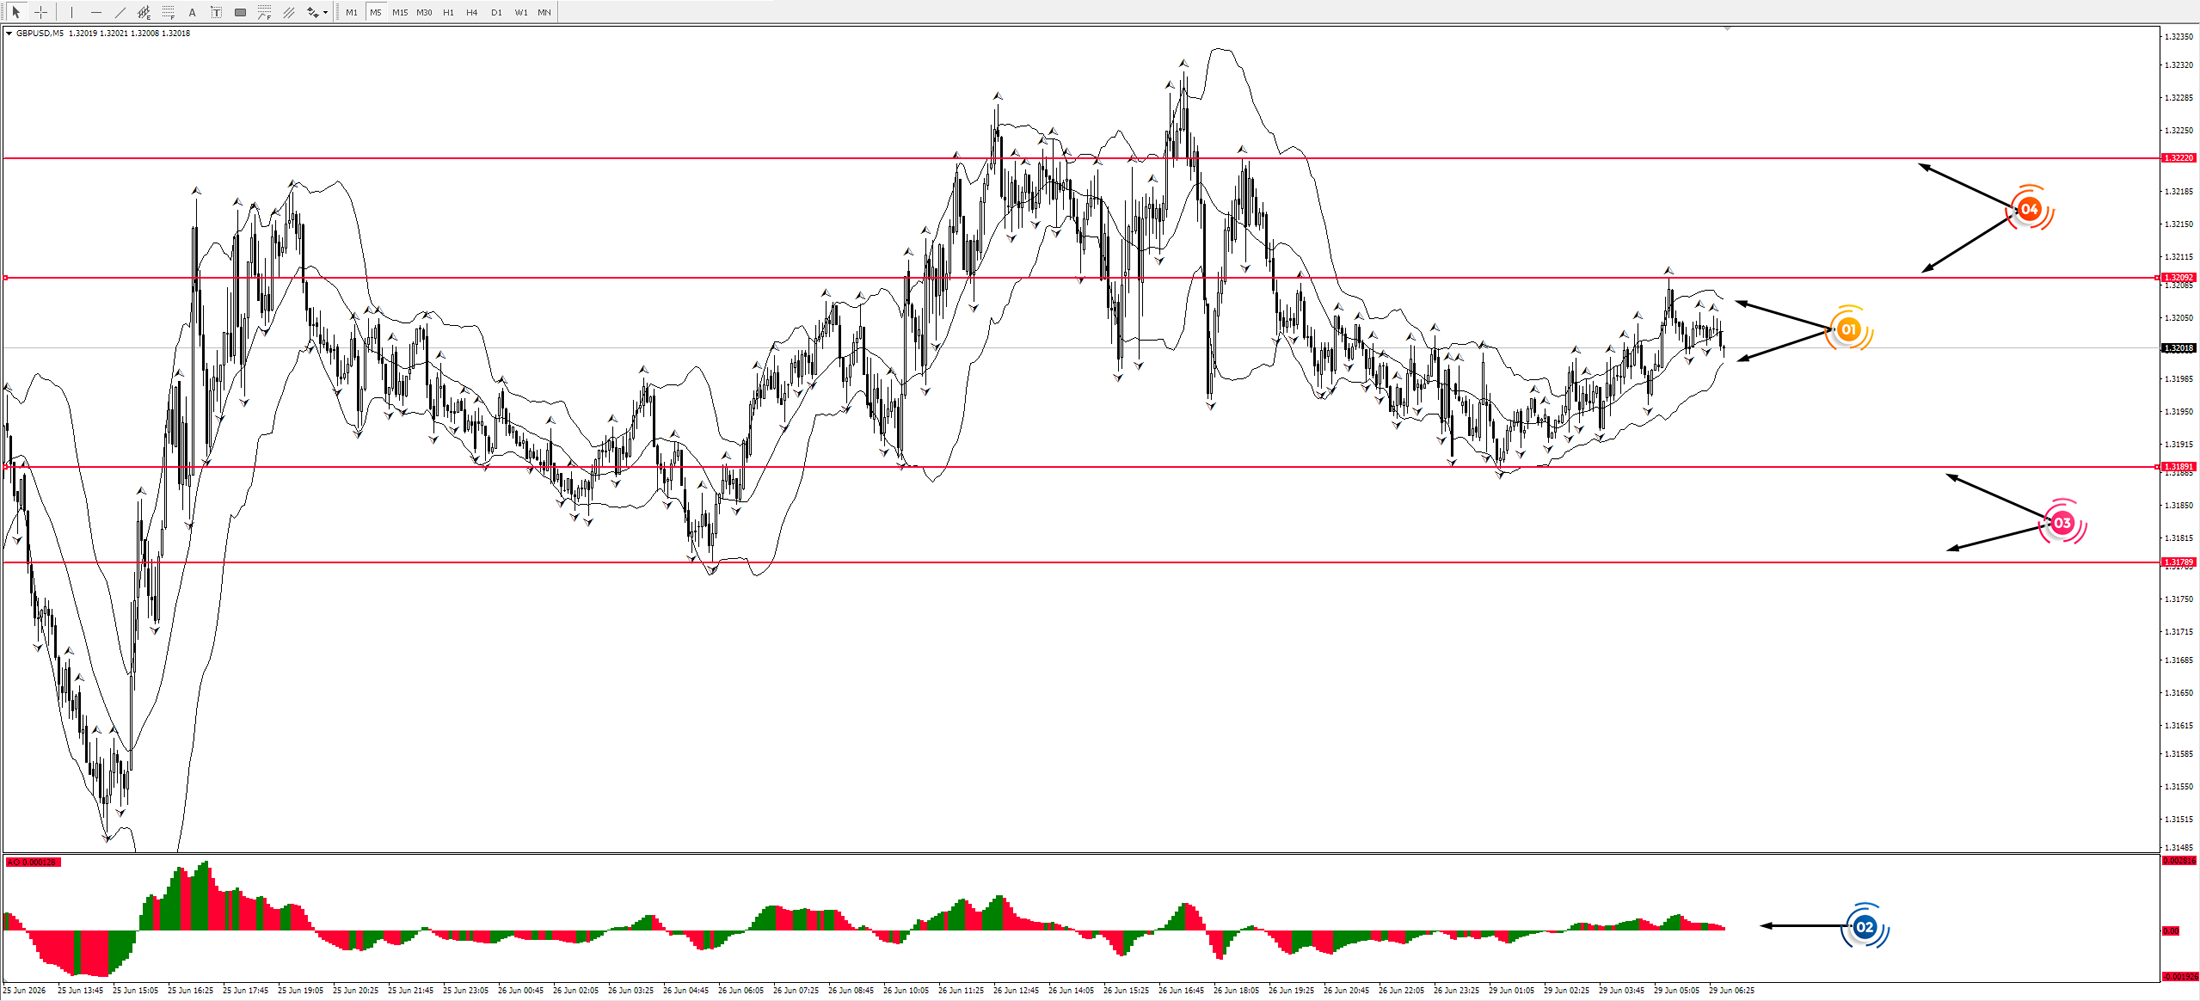2200x1001 pixels.
Task: Select the Fibonacci arcs tool
Action: coord(264,12)
